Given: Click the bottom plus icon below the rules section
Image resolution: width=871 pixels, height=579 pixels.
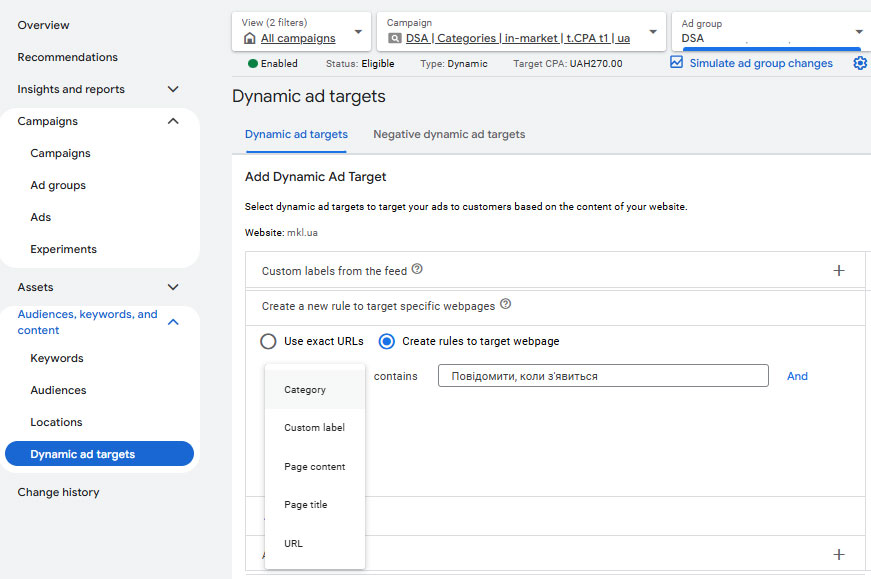Looking at the screenshot, I should pyautogui.click(x=838, y=554).
